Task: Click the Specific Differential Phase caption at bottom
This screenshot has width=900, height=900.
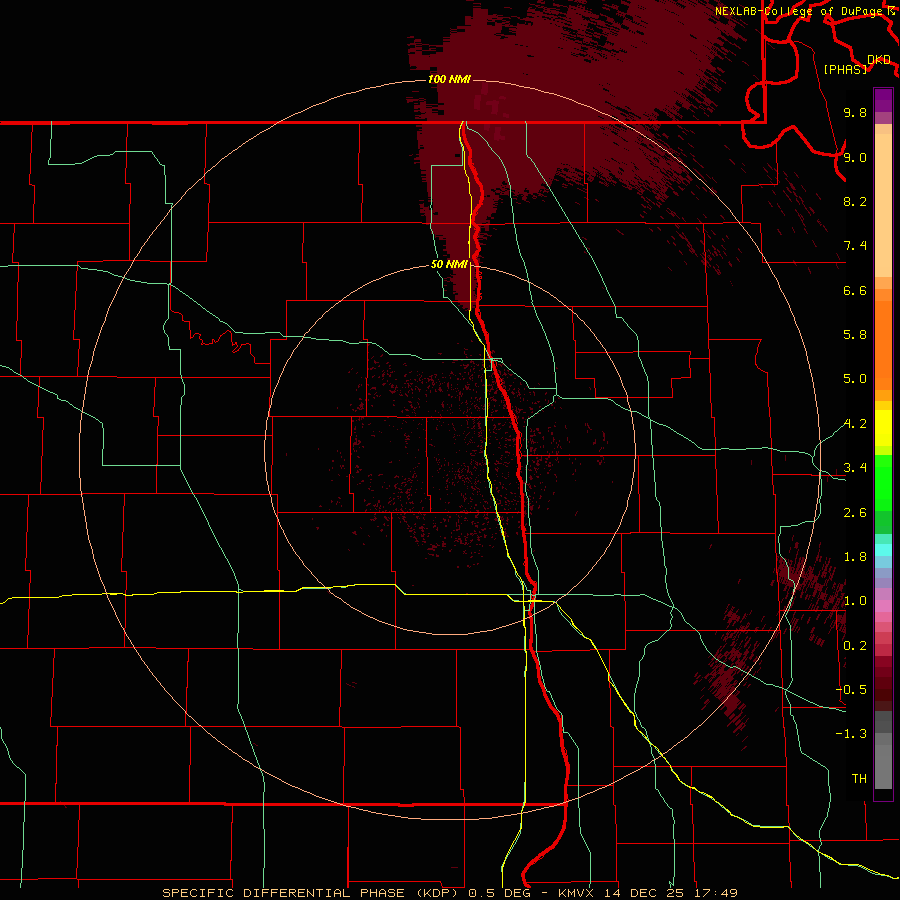Action: (x=450, y=893)
